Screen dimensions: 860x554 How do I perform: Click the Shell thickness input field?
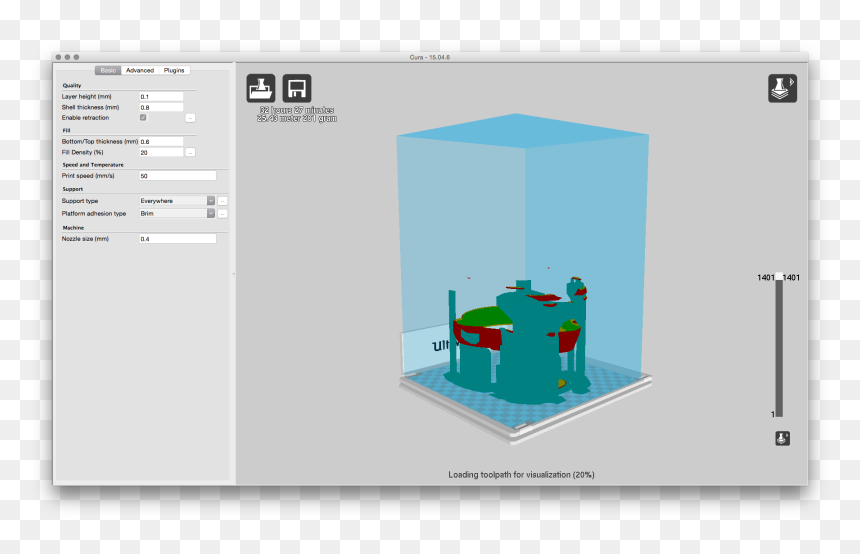(161, 108)
